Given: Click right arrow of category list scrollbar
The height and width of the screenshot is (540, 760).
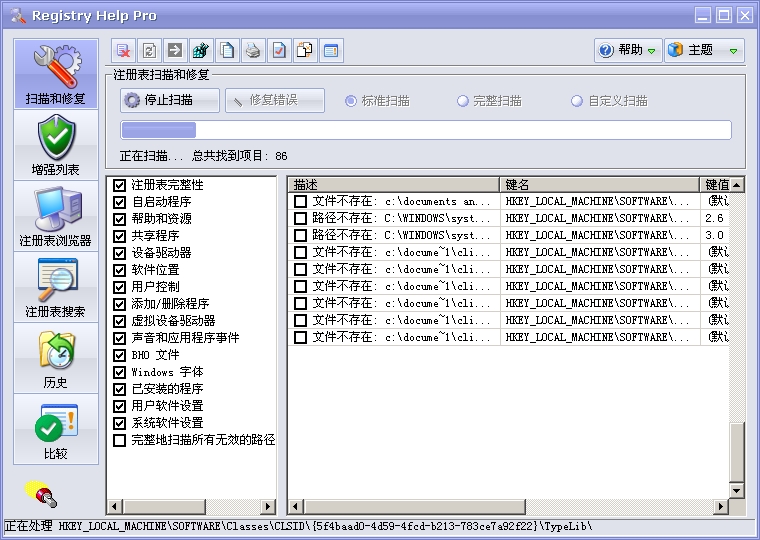Looking at the screenshot, I should [268, 507].
